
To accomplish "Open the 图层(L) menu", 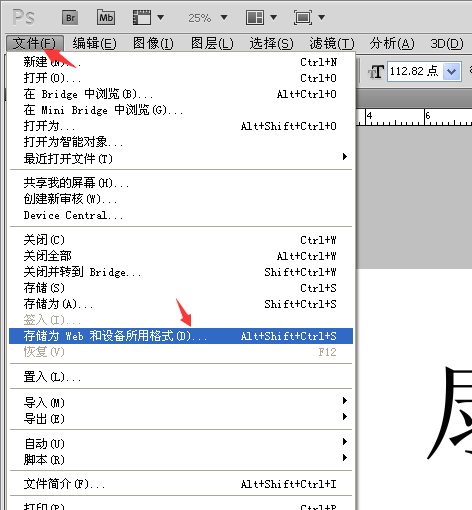I will tap(212, 43).
